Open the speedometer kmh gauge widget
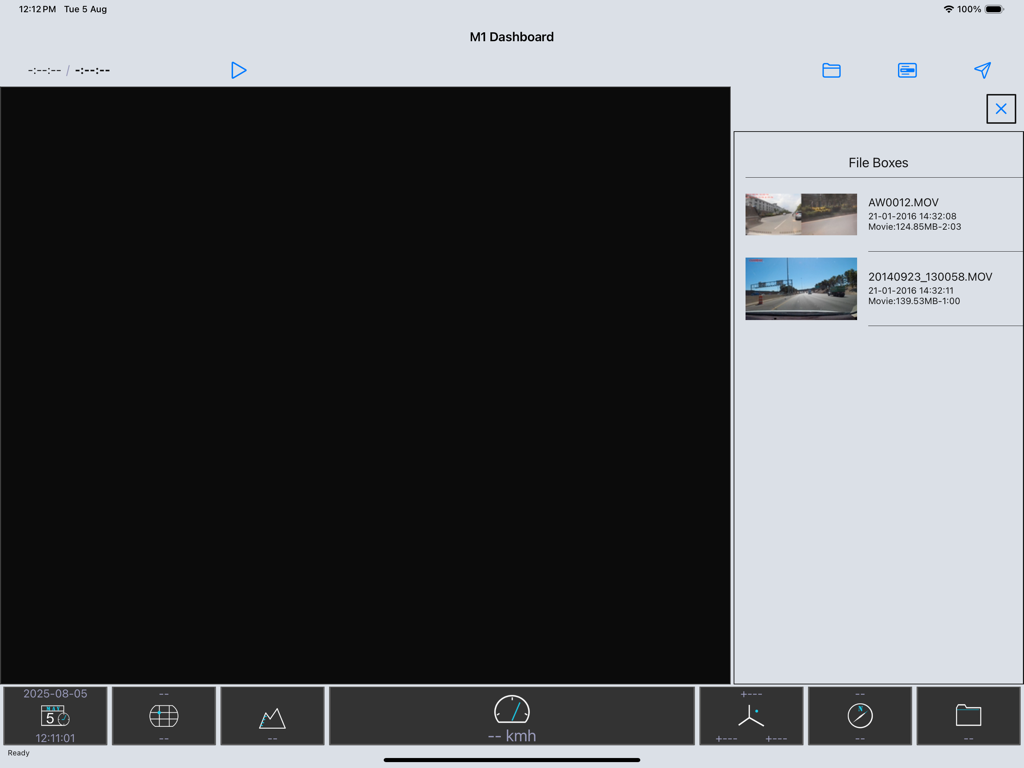Viewport: 1024px width, 768px height. pyautogui.click(x=511, y=715)
